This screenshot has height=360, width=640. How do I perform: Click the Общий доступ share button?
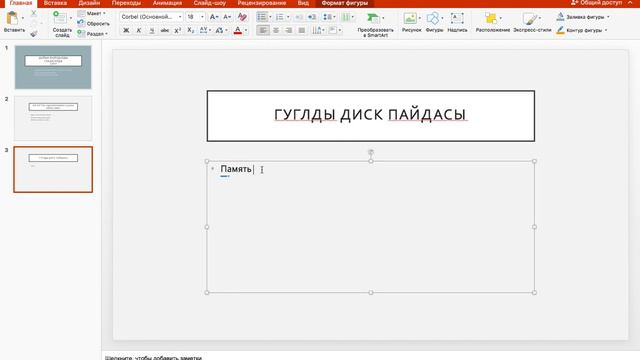pyautogui.click(x=596, y=3)
